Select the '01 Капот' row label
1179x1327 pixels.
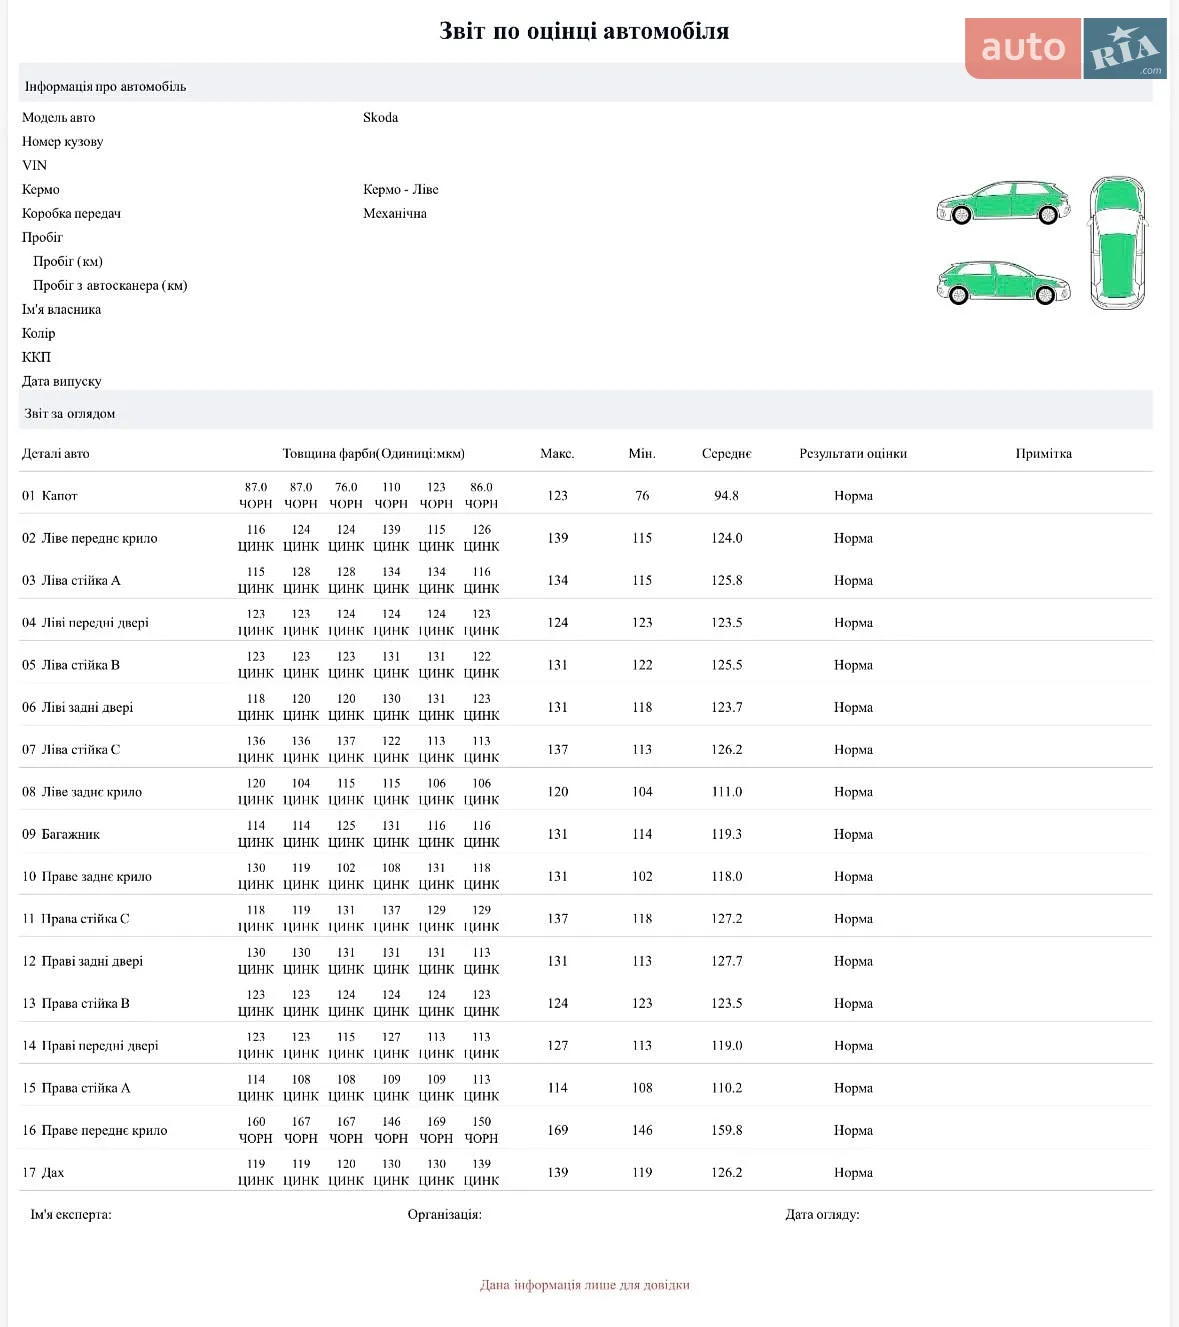[50, 496]
